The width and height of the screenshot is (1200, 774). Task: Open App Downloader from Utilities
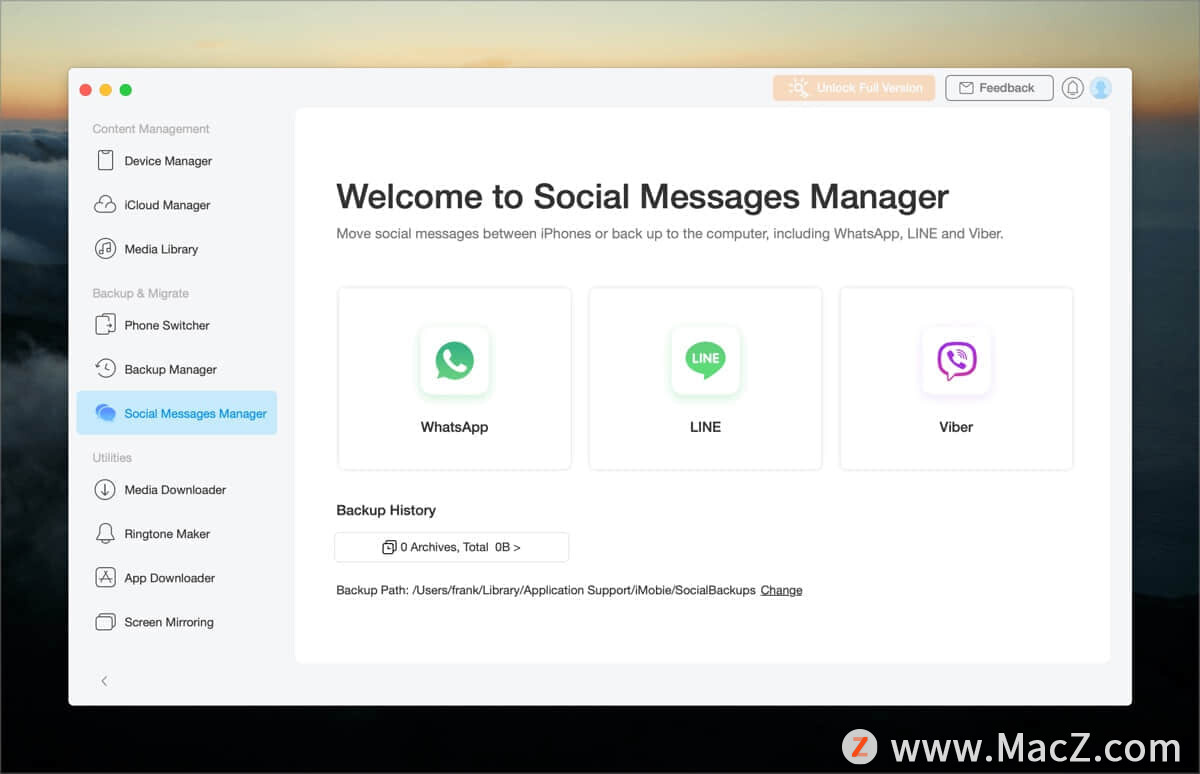coord(177,578)
